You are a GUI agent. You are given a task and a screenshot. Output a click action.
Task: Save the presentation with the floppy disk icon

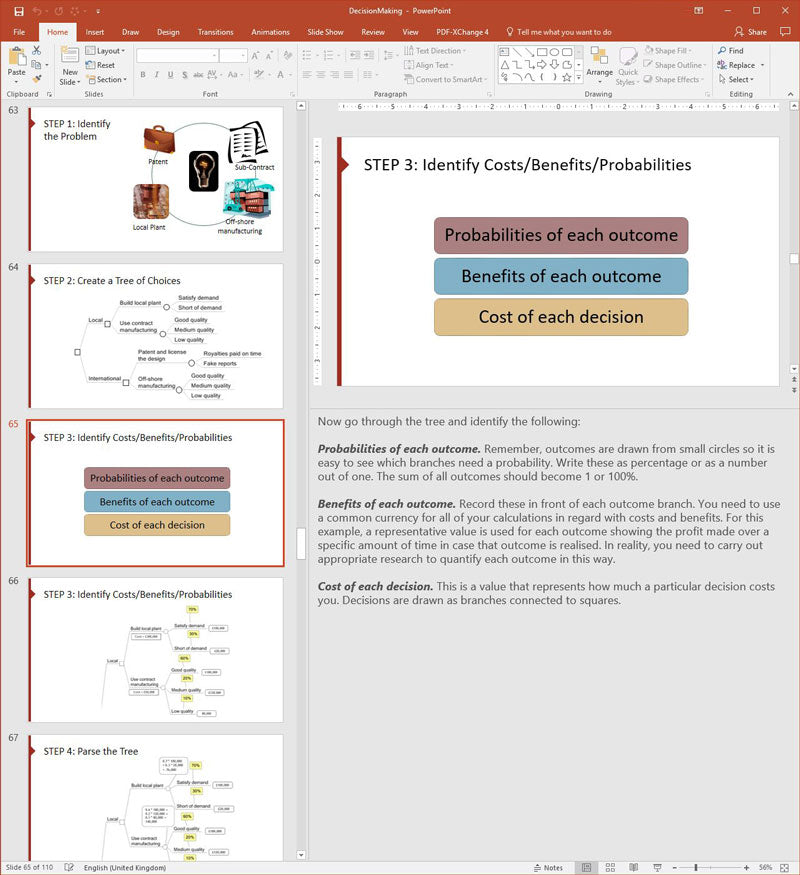click(x=19, y=11)
